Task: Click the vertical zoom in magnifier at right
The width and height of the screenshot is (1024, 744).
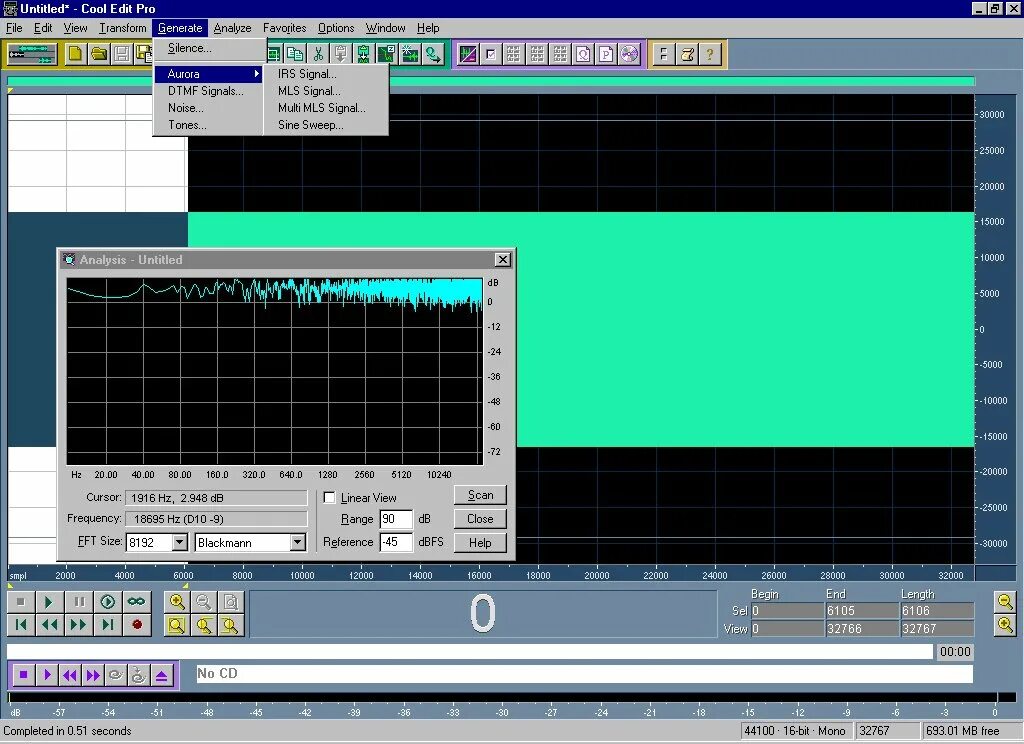Action: 1005,625
